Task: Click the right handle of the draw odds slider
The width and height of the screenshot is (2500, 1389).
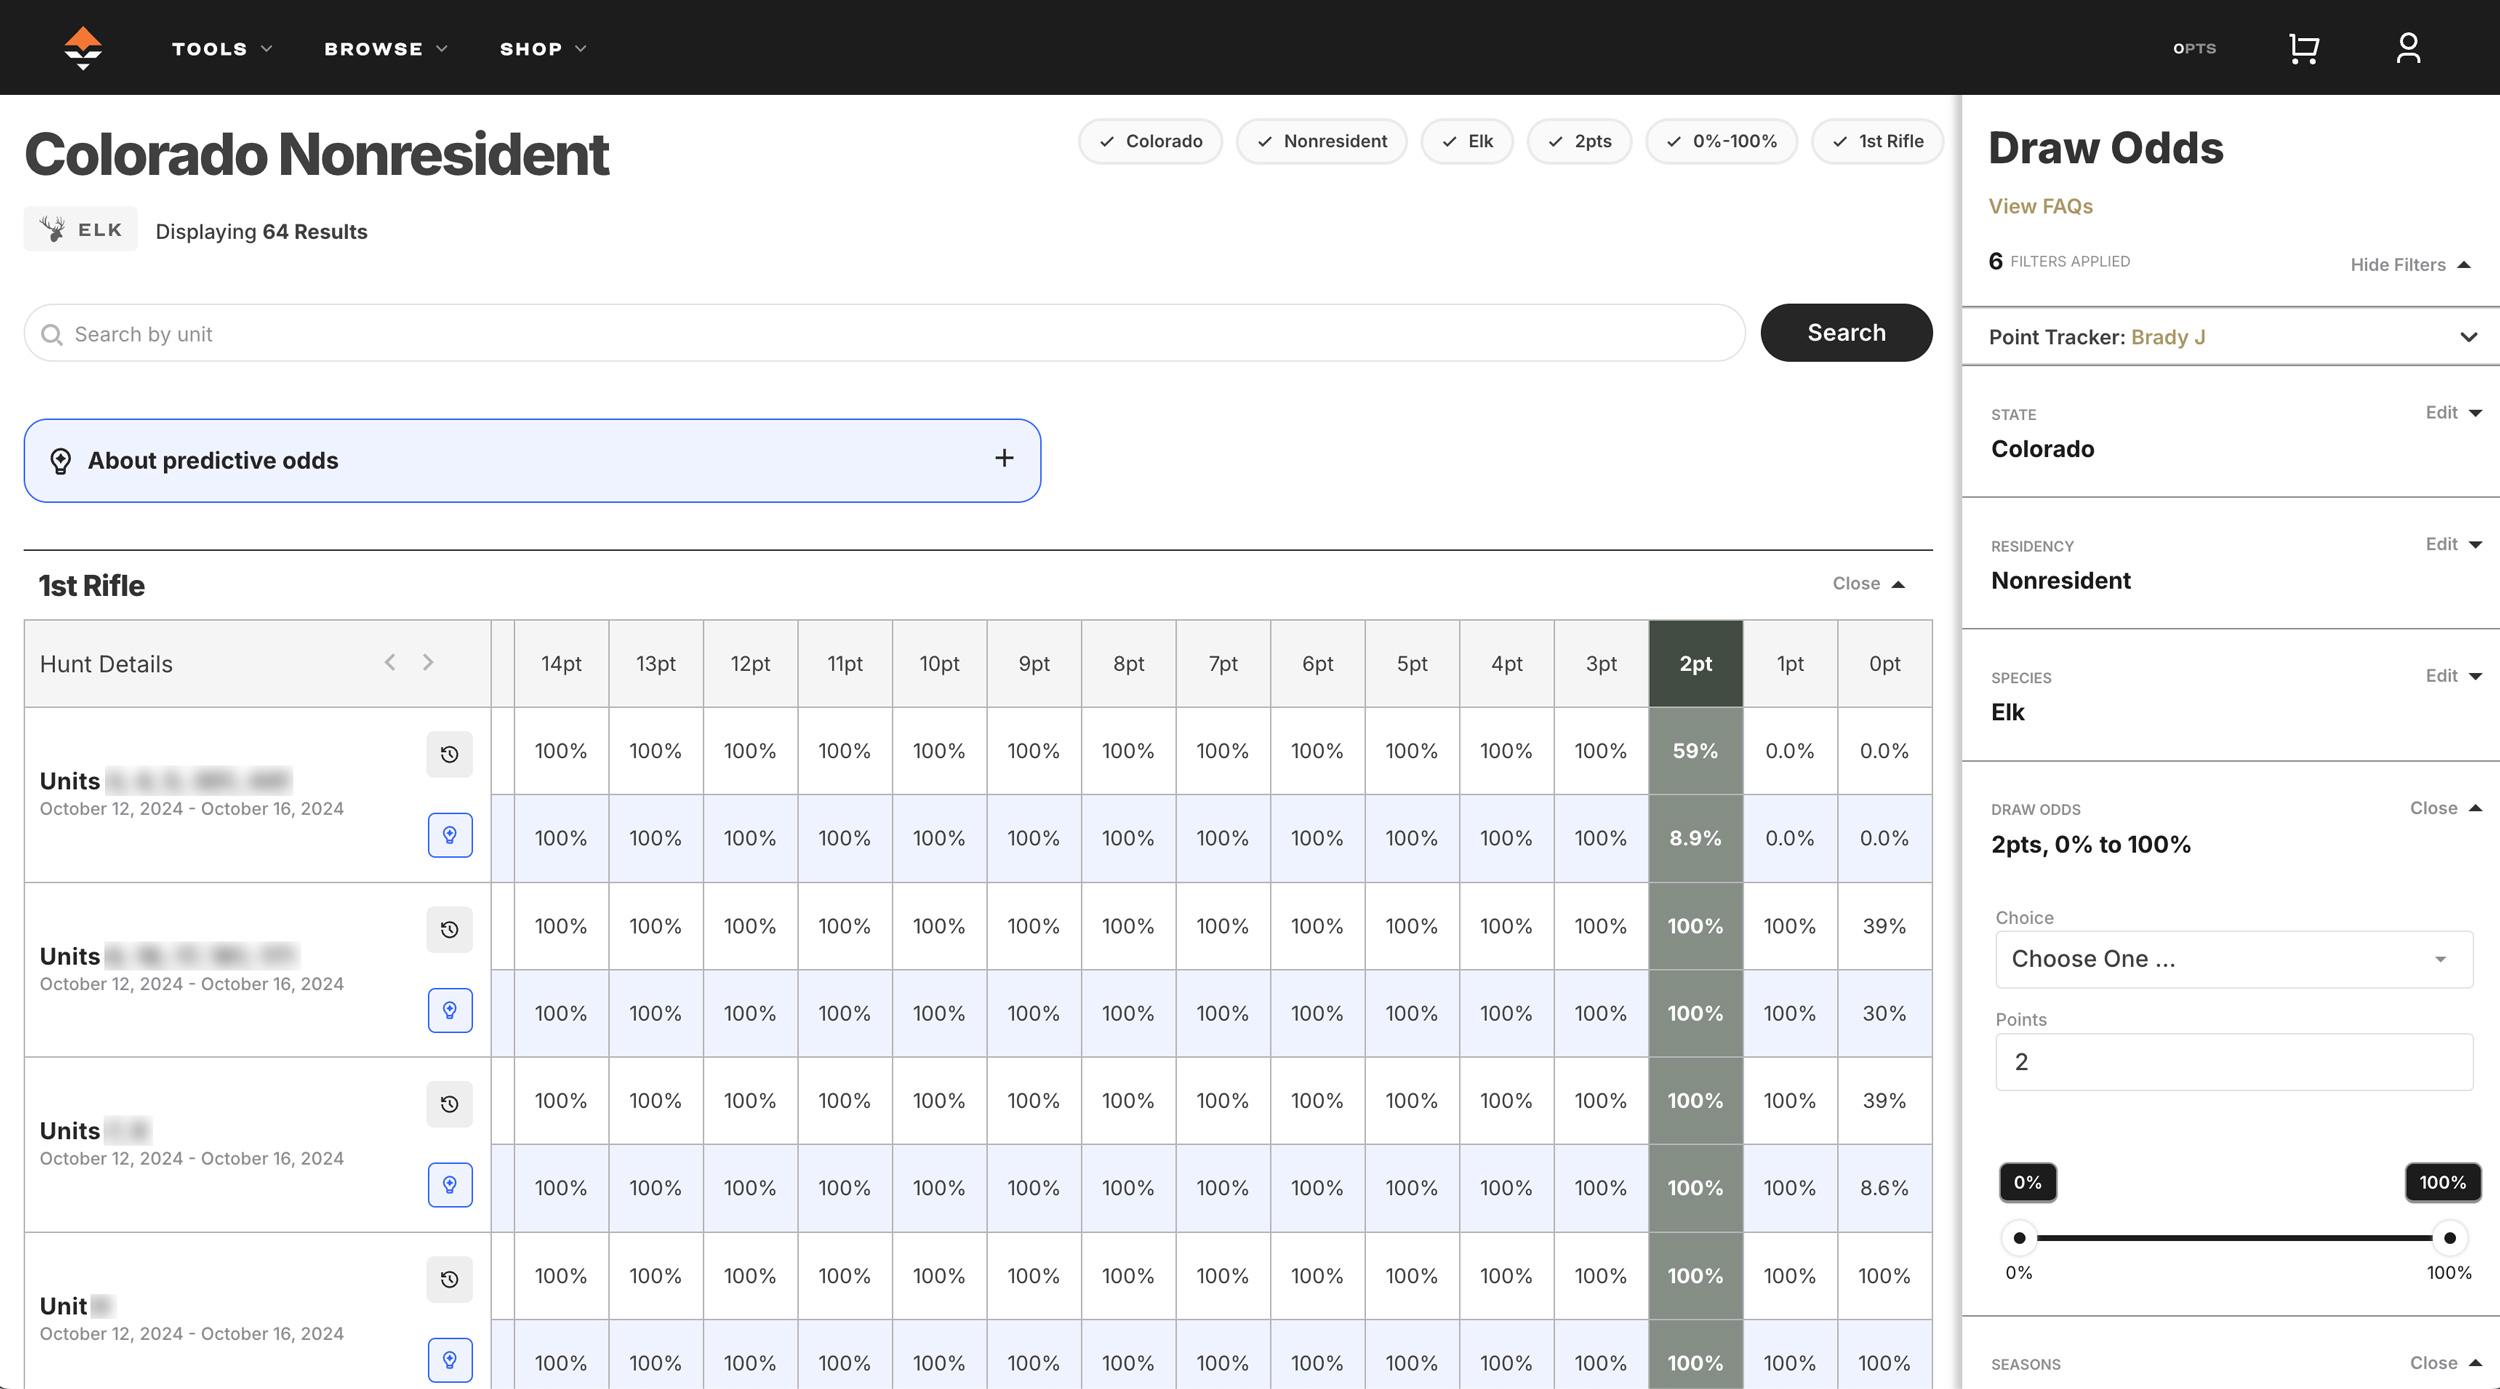Action: (2449, 1237)
